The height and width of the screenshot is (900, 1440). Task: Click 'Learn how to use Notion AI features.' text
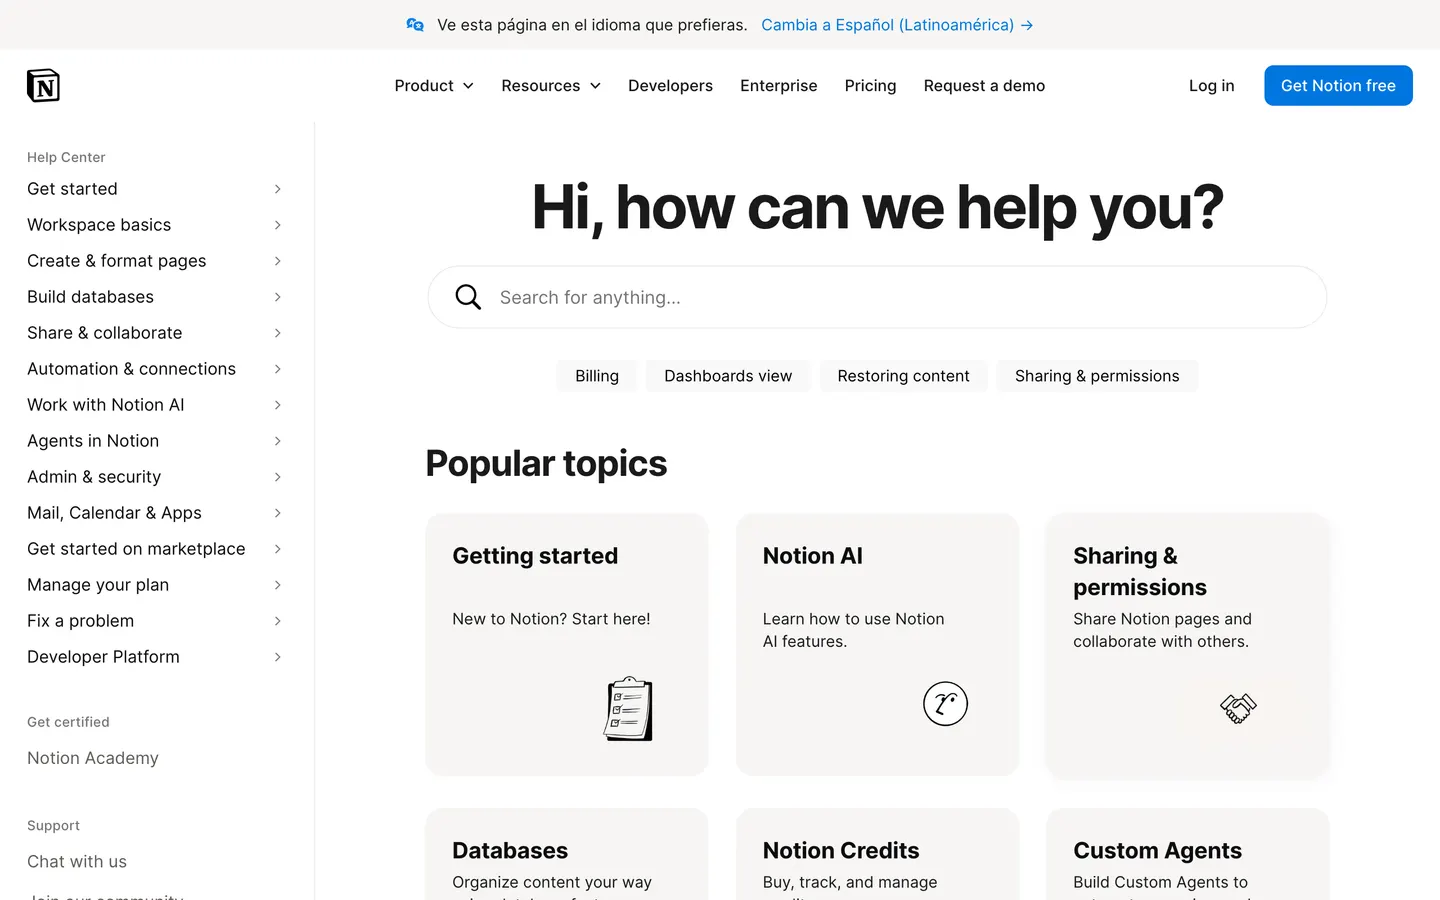853,630
